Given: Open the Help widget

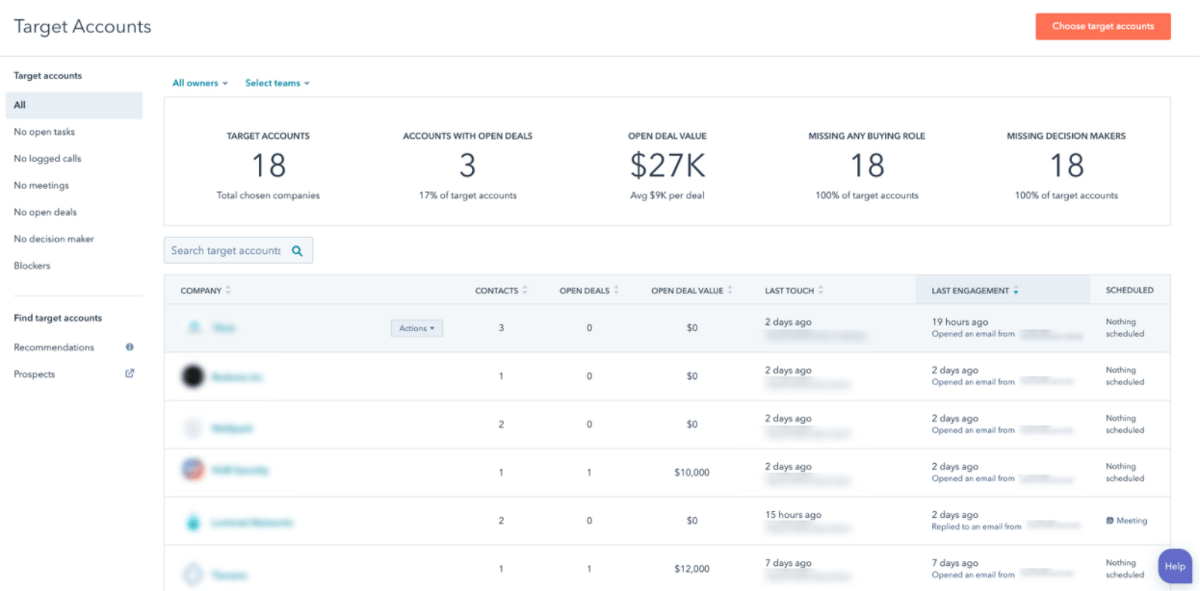Looking at the screenshot, I should click(x=1175, y=566).
